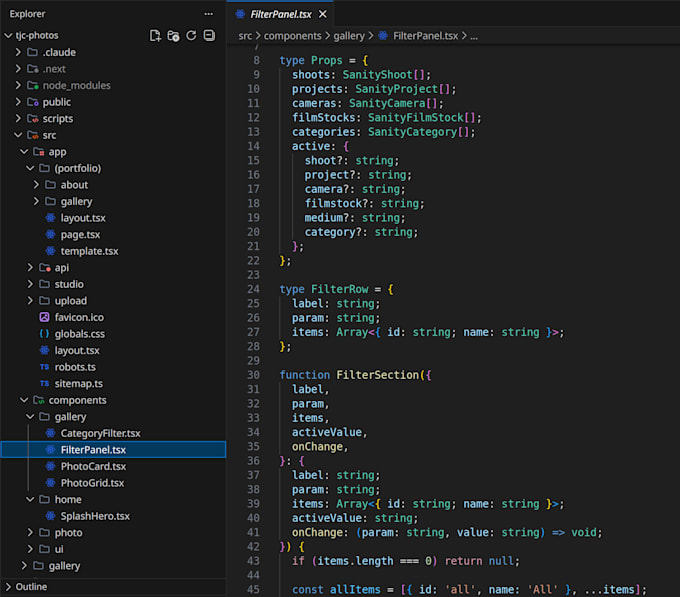
Task: Collapse the components folder
Action: click(x=24, y=400)
